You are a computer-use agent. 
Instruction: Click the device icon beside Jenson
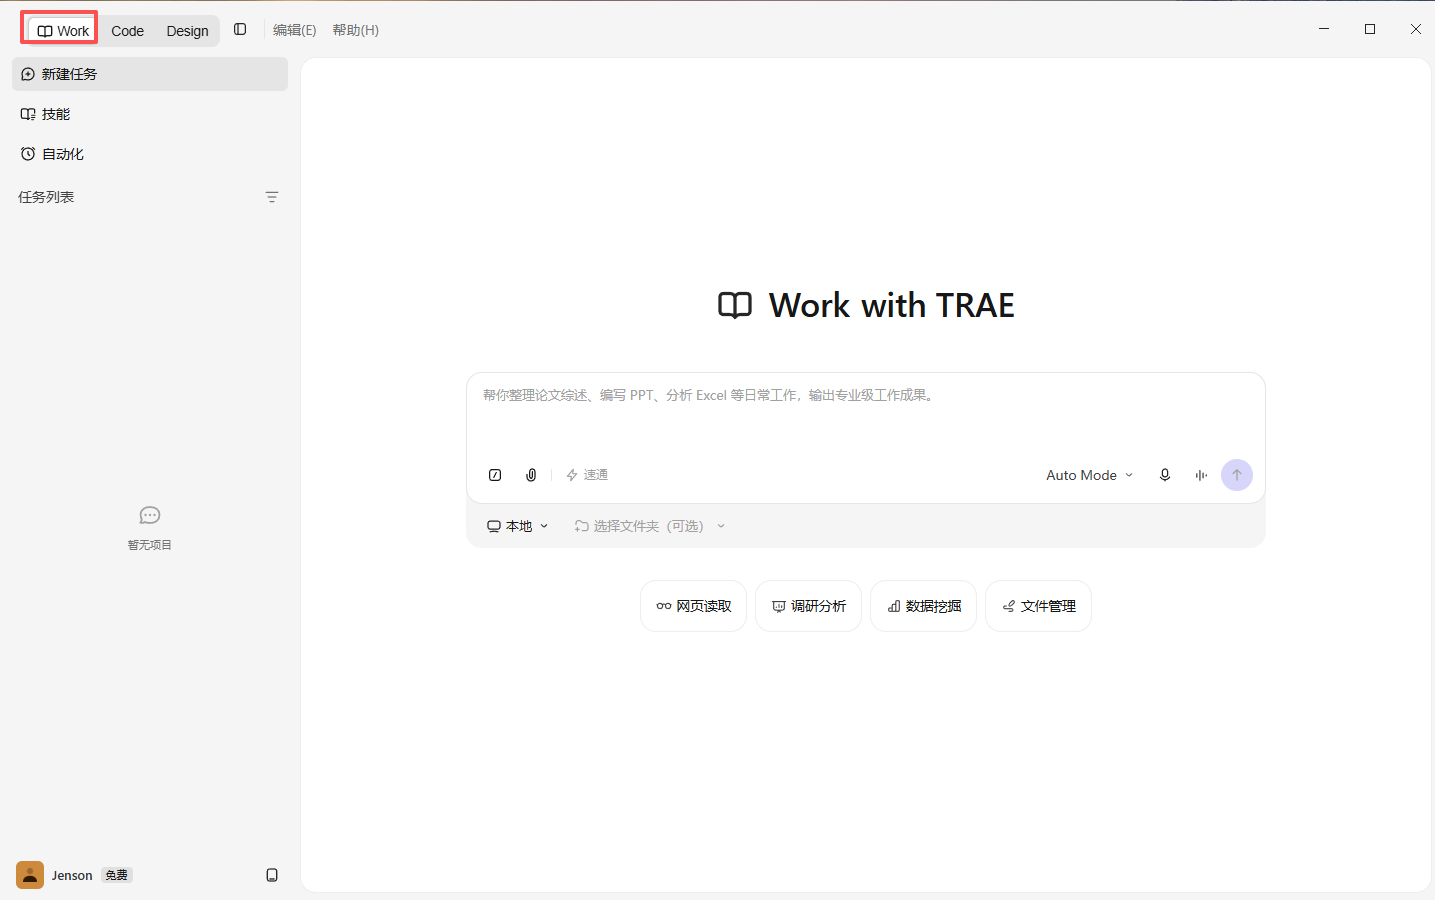pos(272,875)
